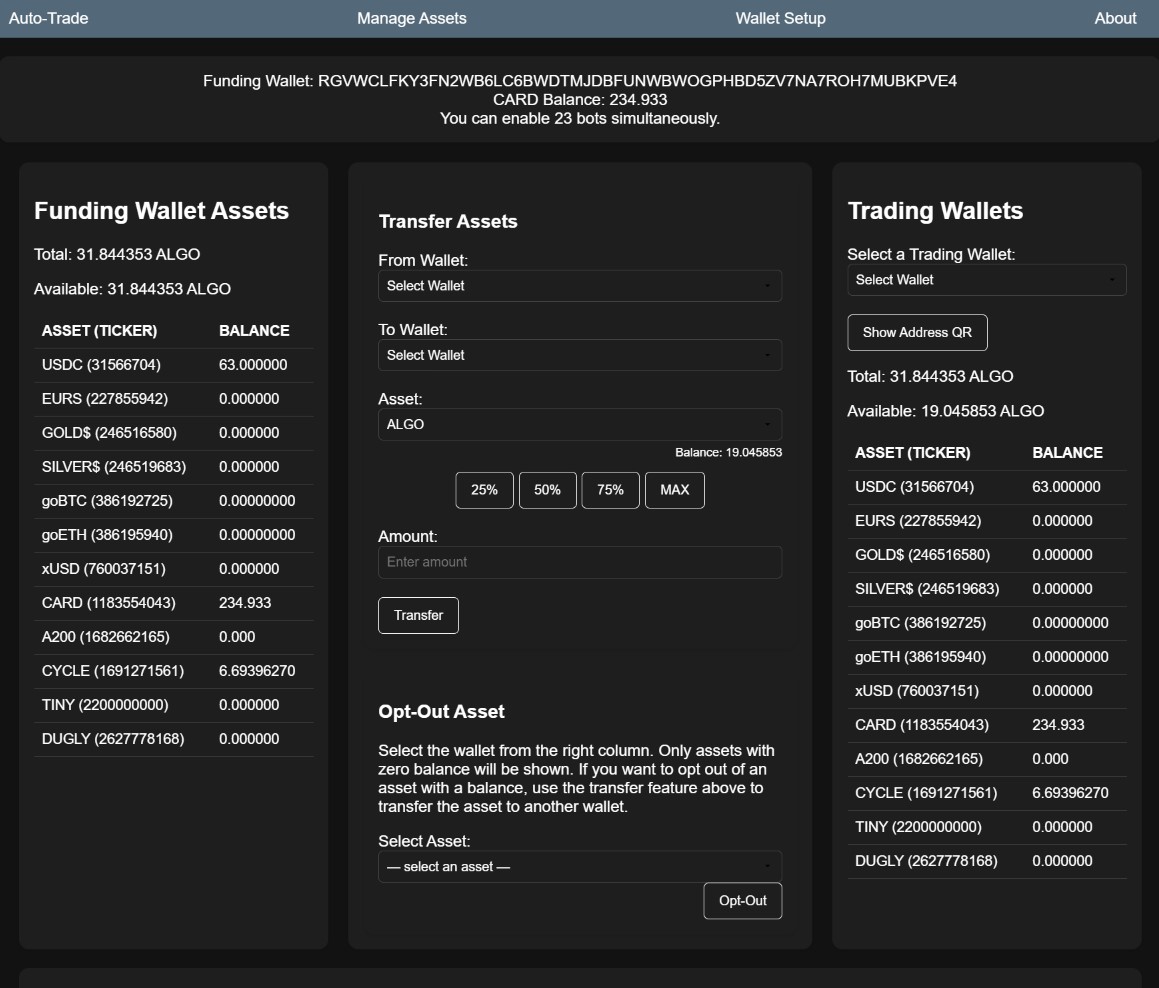
Task: Go to the About section
Action: (1114, 17)
